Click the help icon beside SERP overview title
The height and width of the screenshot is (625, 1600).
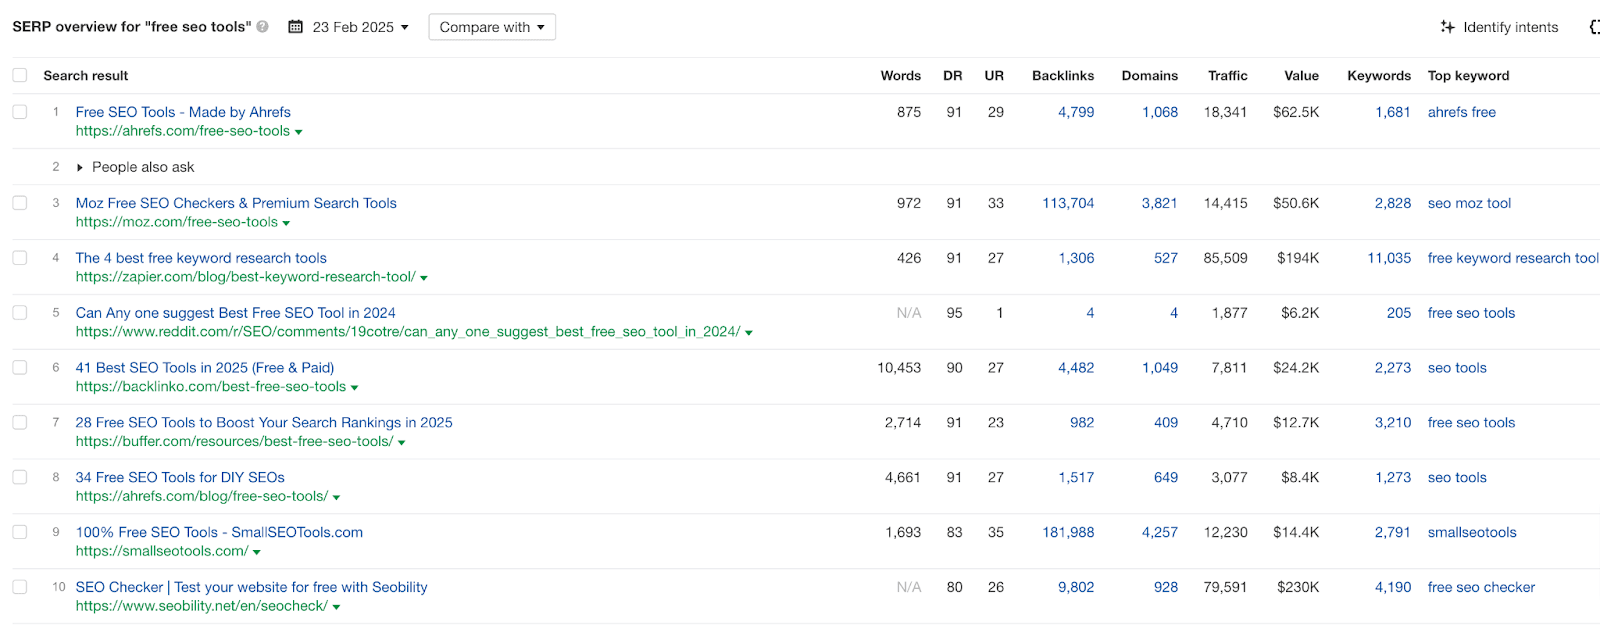(x=262, y=27)
